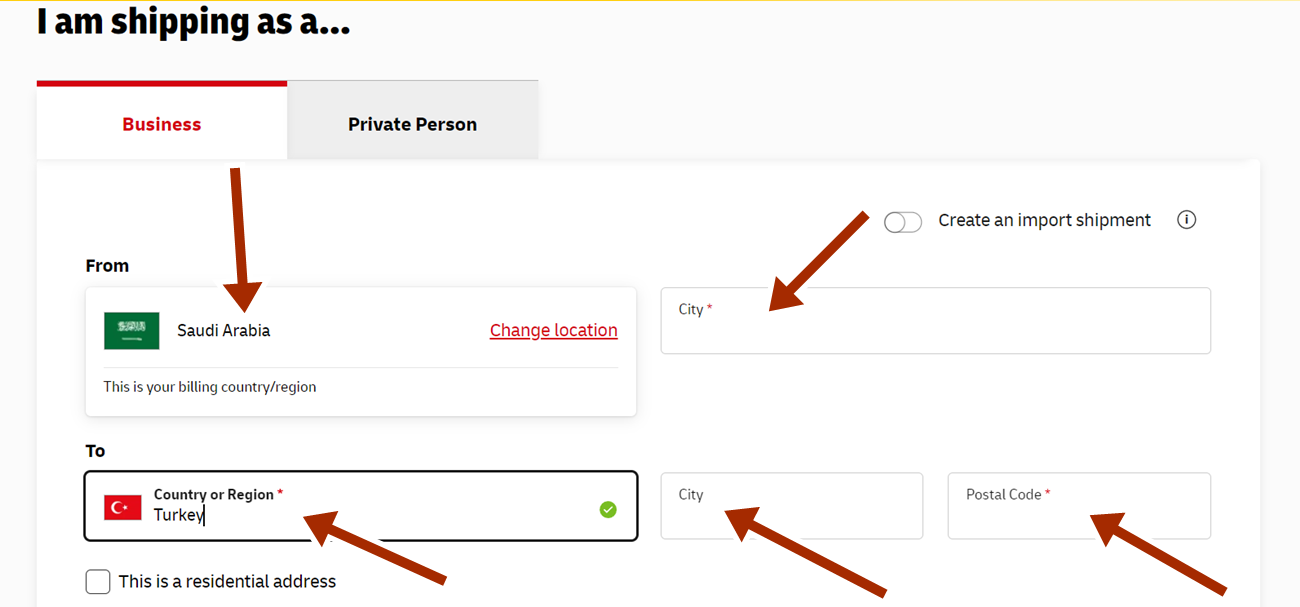Click the Change location link
This screenshot has width=1300, height=607.
(x=553, y=330)
